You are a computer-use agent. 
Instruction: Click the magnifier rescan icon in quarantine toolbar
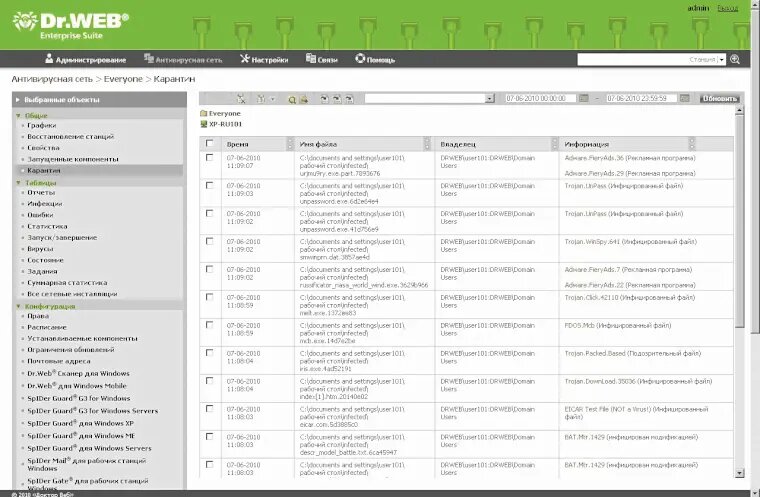[x=292, y=99]
